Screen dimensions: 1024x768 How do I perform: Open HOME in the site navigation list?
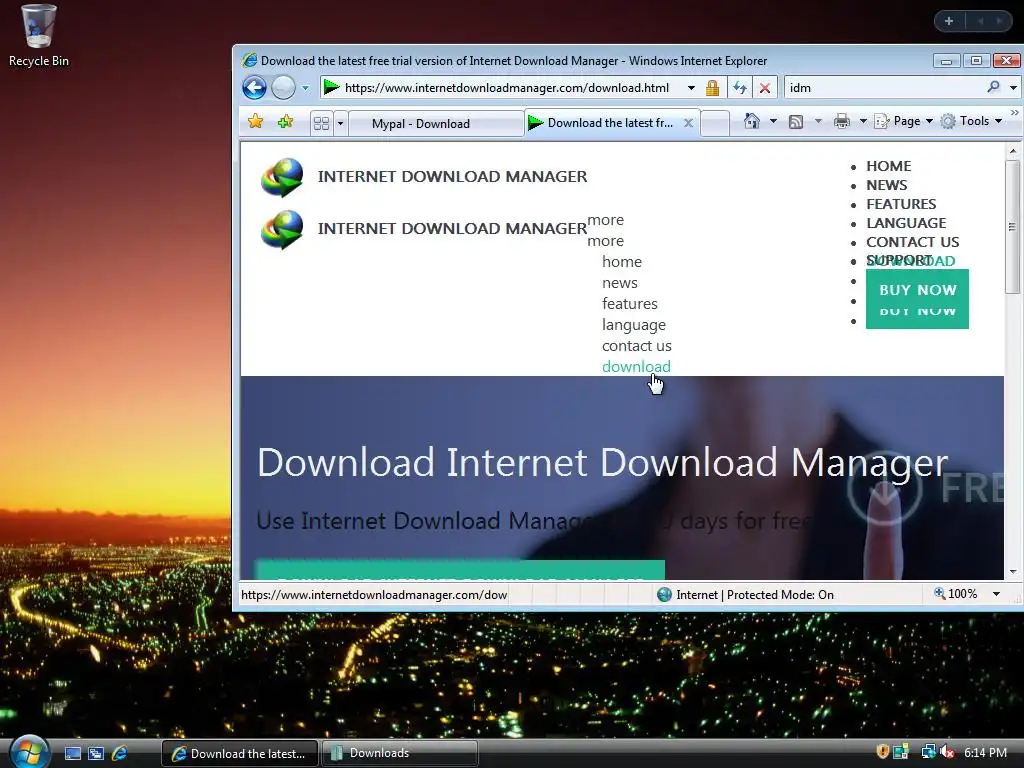(888, 166)
